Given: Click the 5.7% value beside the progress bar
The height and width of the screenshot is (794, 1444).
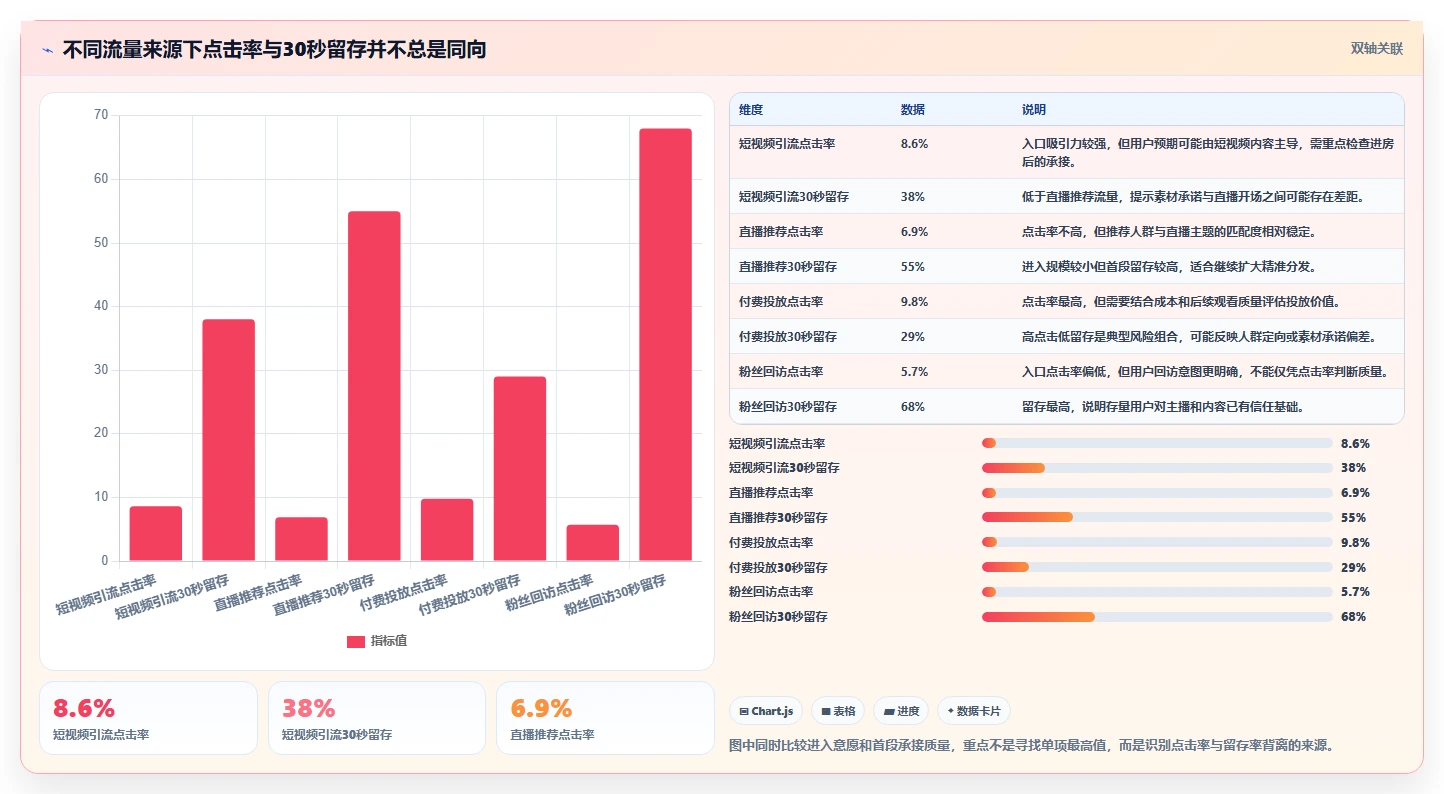Looking at the screenshot, I should 1355,592.
